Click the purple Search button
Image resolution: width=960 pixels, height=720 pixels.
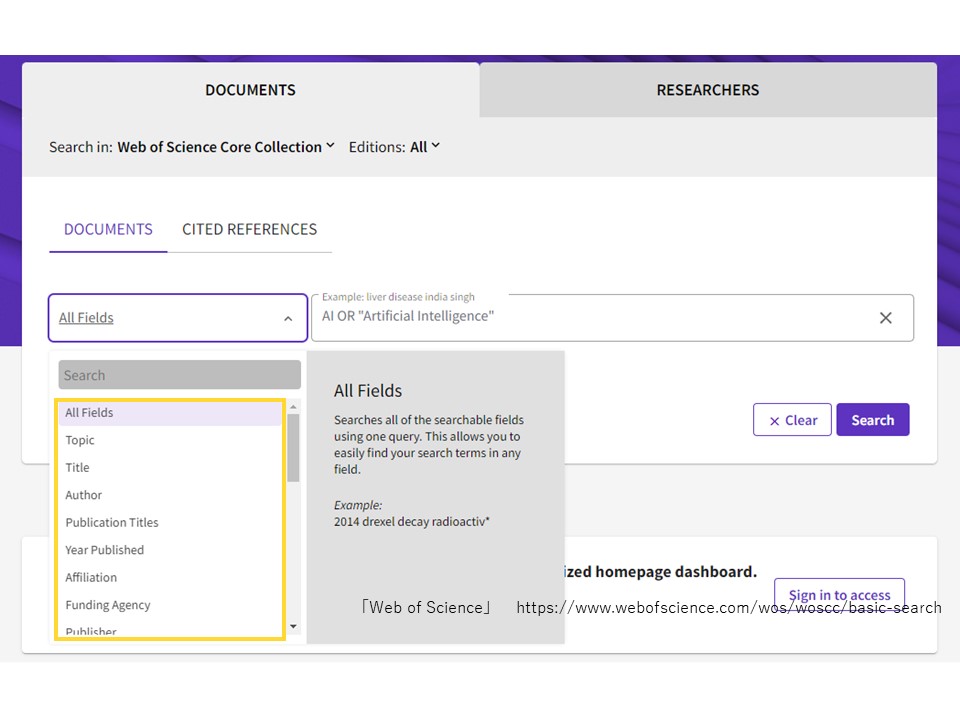coord(872,420)
